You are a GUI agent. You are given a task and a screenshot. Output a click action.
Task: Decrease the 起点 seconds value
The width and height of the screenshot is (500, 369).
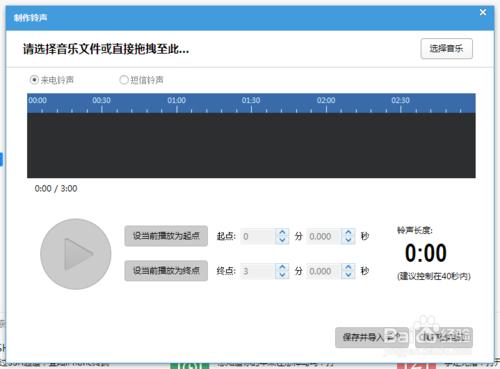[348, 240]
